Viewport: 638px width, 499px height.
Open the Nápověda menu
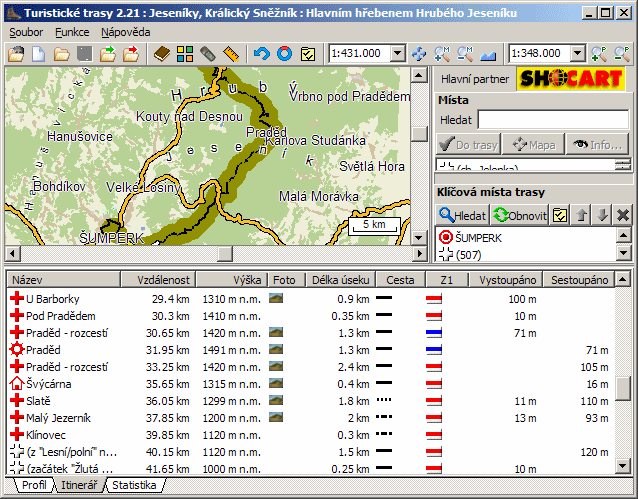coord(126,32)
